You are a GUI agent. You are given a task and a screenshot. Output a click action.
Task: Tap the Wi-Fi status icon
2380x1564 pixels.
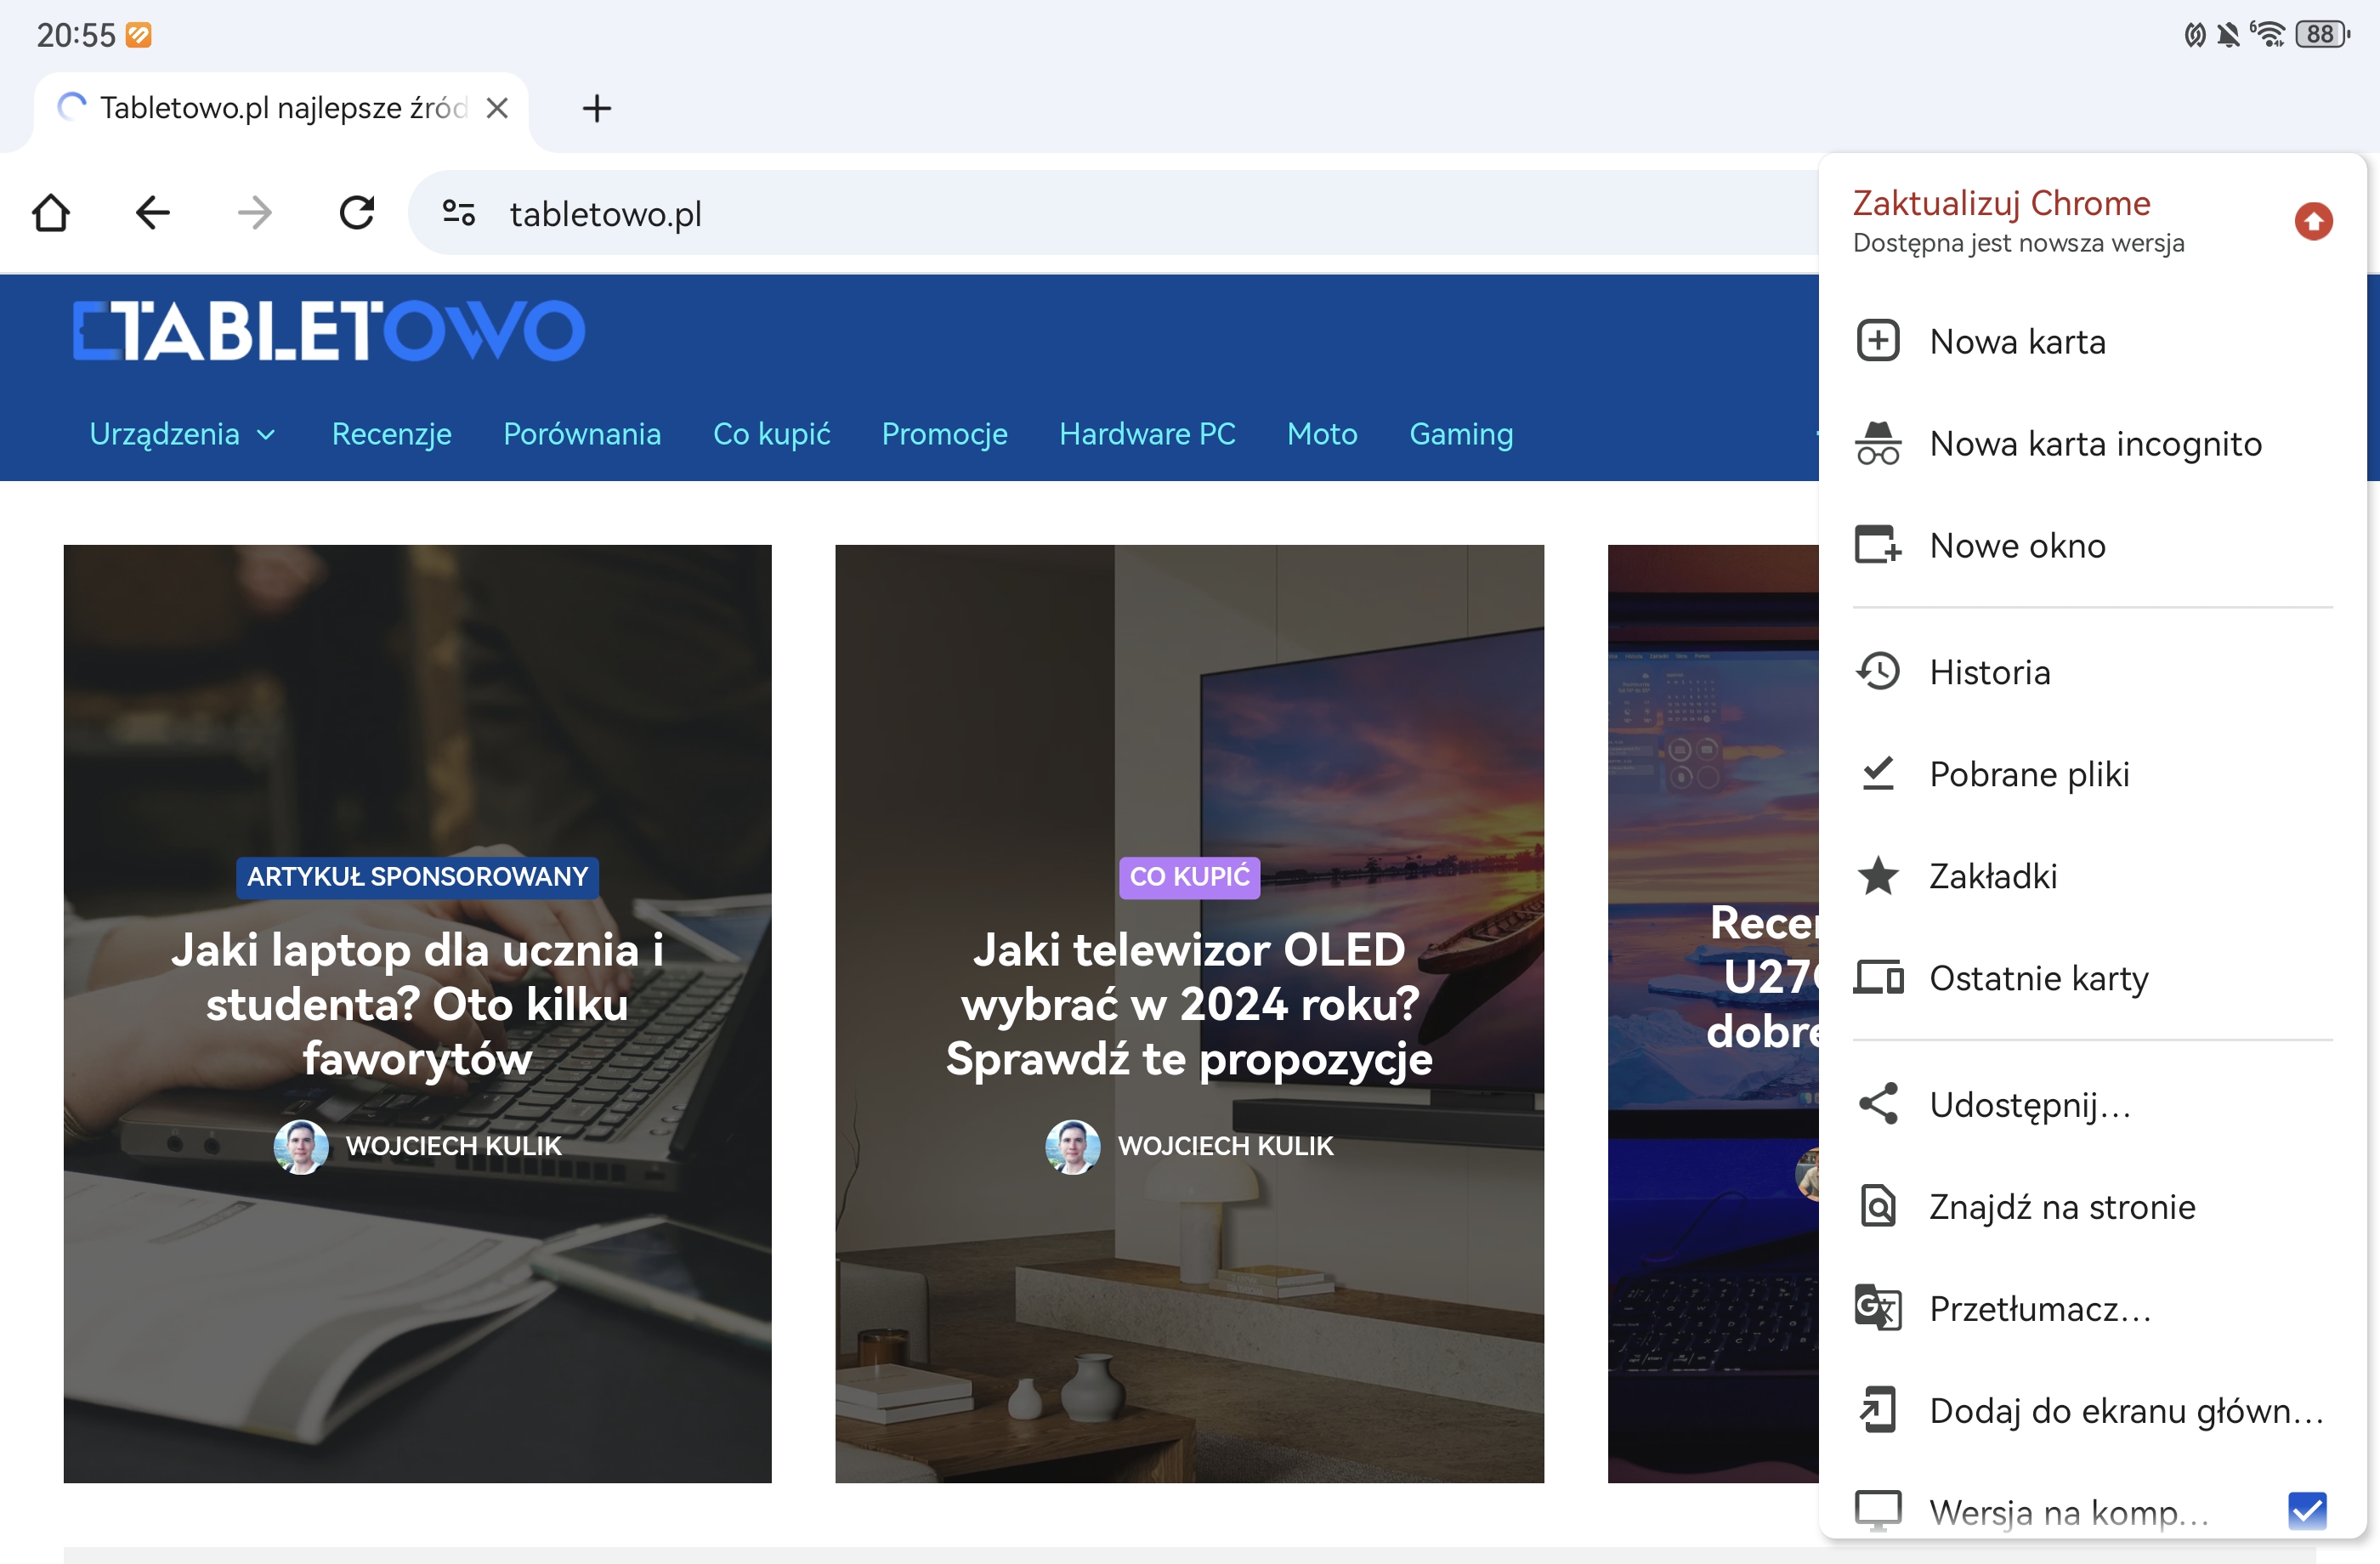(x=2269, y=35)
